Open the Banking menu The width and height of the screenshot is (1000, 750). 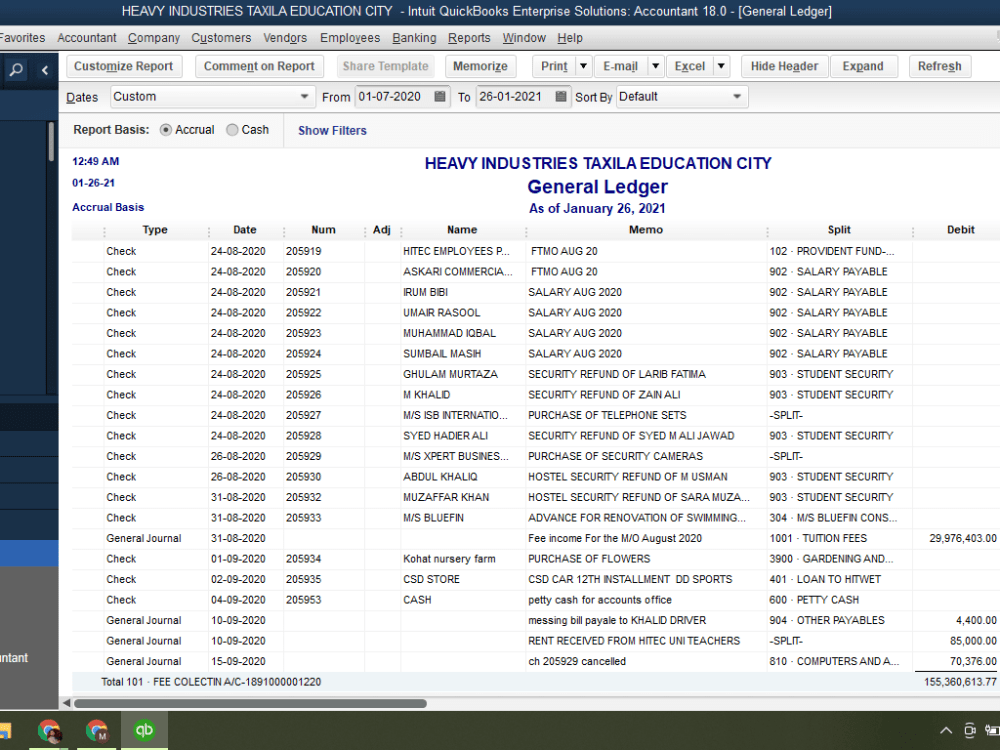pos(415,38)
